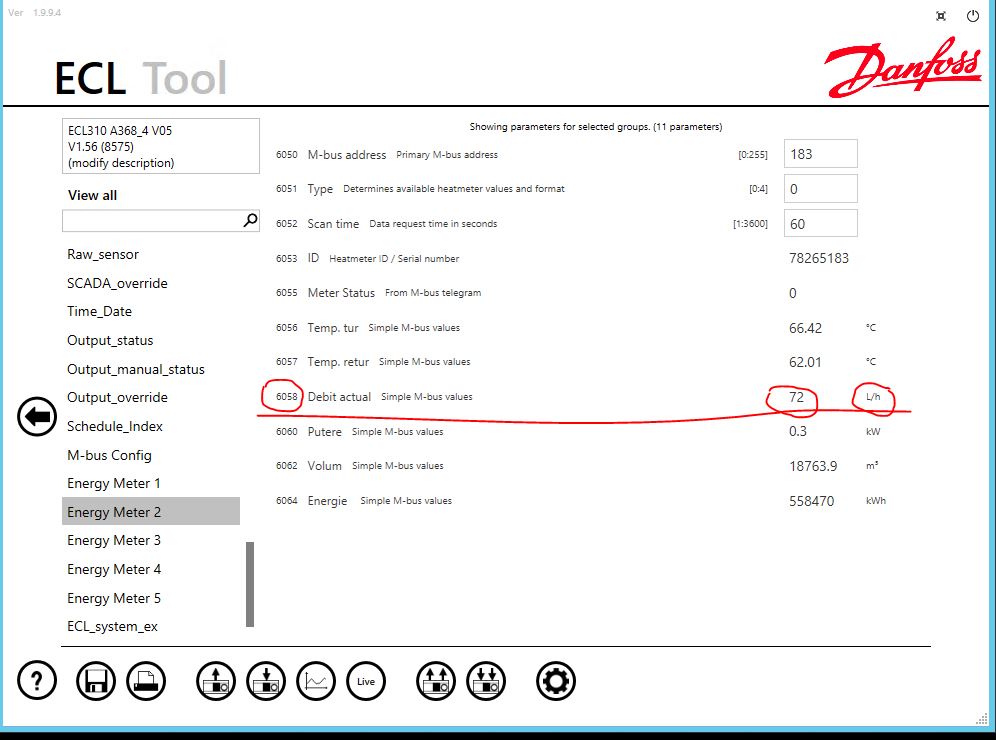Select View all

[92, 195]
